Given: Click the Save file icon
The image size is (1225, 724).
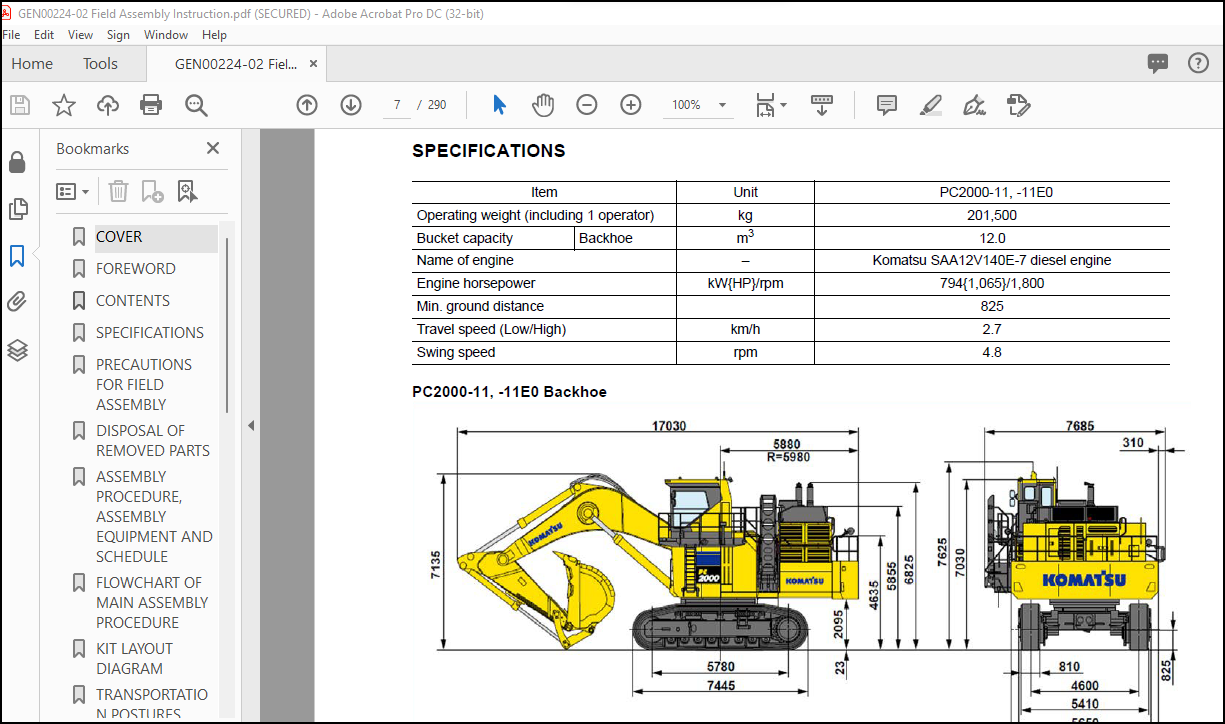Looking at the screenshot, I should [x=20, y=105].
